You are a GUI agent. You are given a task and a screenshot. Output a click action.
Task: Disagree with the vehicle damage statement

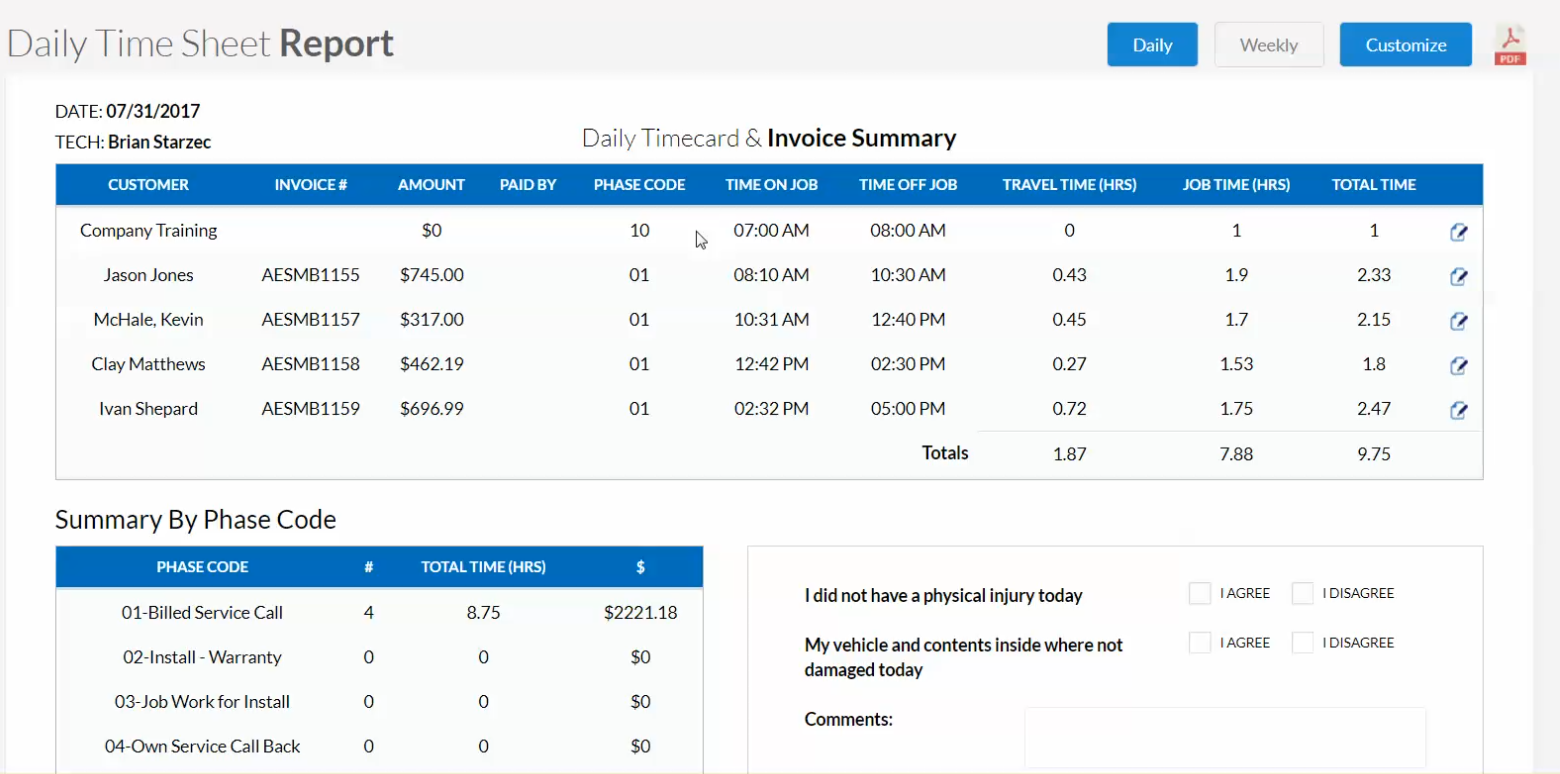(1302, 642)
